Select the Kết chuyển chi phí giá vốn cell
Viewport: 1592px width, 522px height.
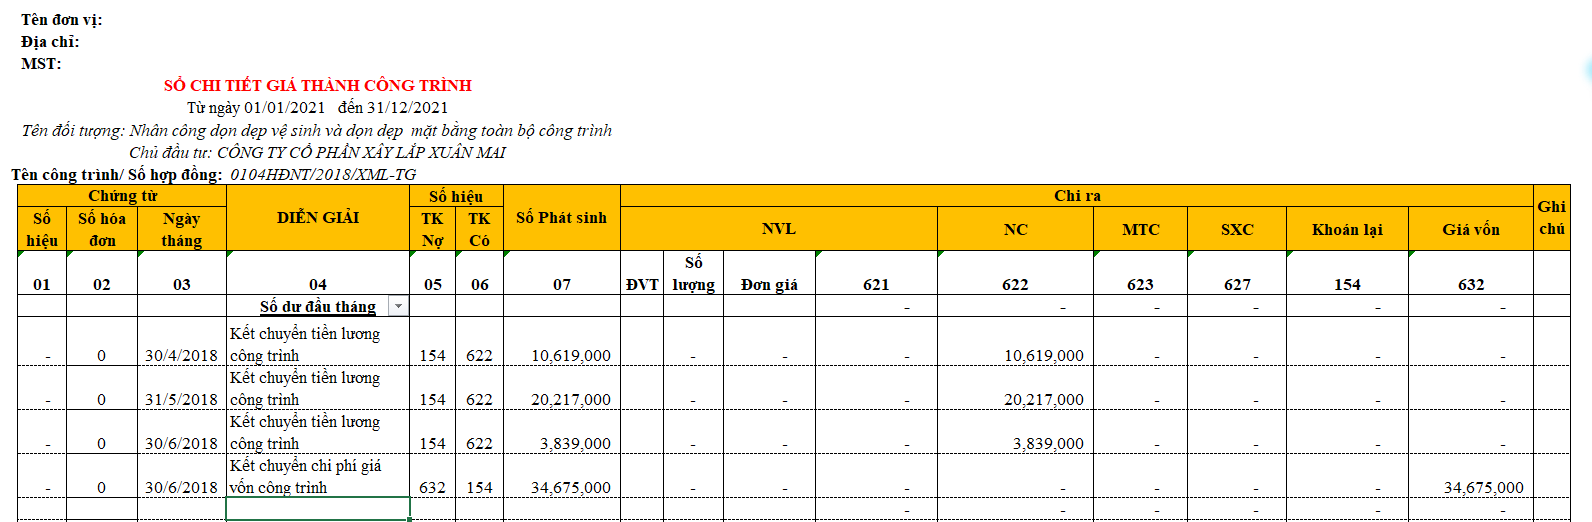tap(317, 476)
